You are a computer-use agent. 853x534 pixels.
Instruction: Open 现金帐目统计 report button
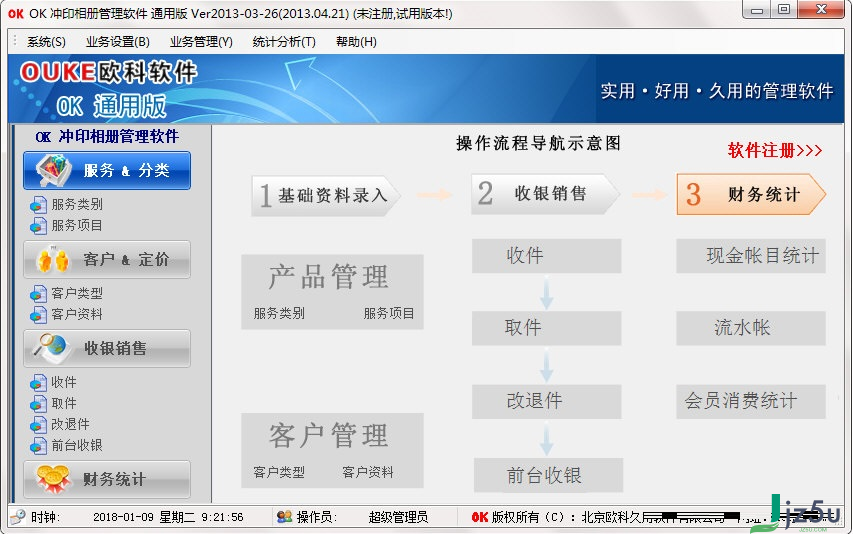(x=751, y=256)
